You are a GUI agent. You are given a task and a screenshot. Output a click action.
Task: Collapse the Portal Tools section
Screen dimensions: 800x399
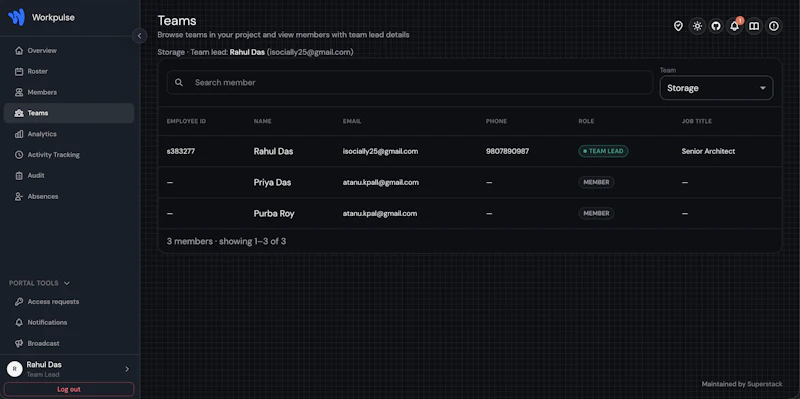(x=39, y=283)
